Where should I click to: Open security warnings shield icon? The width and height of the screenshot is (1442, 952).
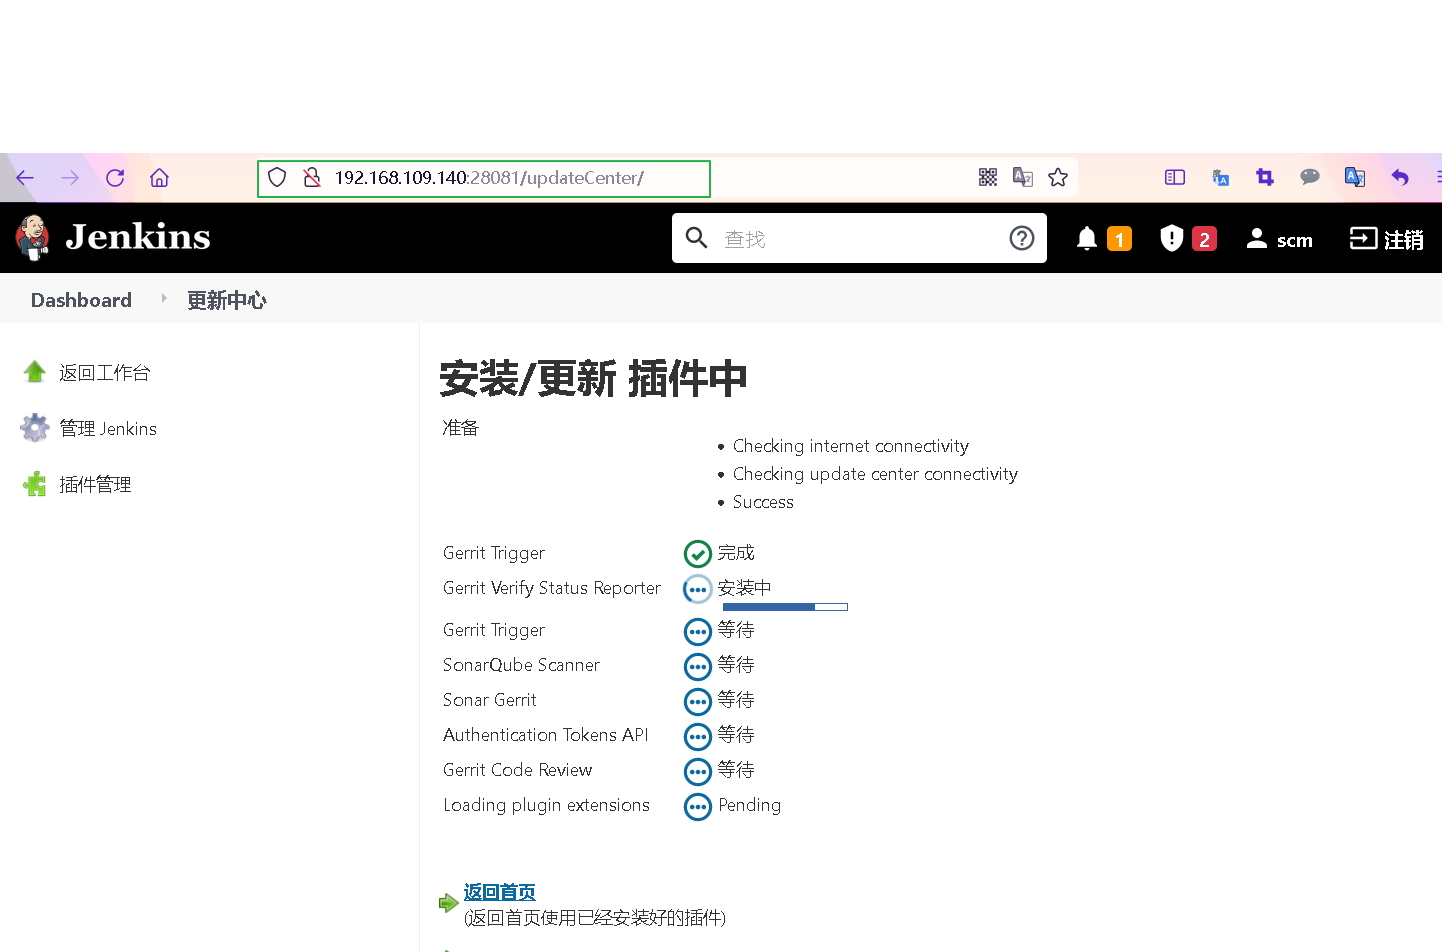tap(1172, 238)
